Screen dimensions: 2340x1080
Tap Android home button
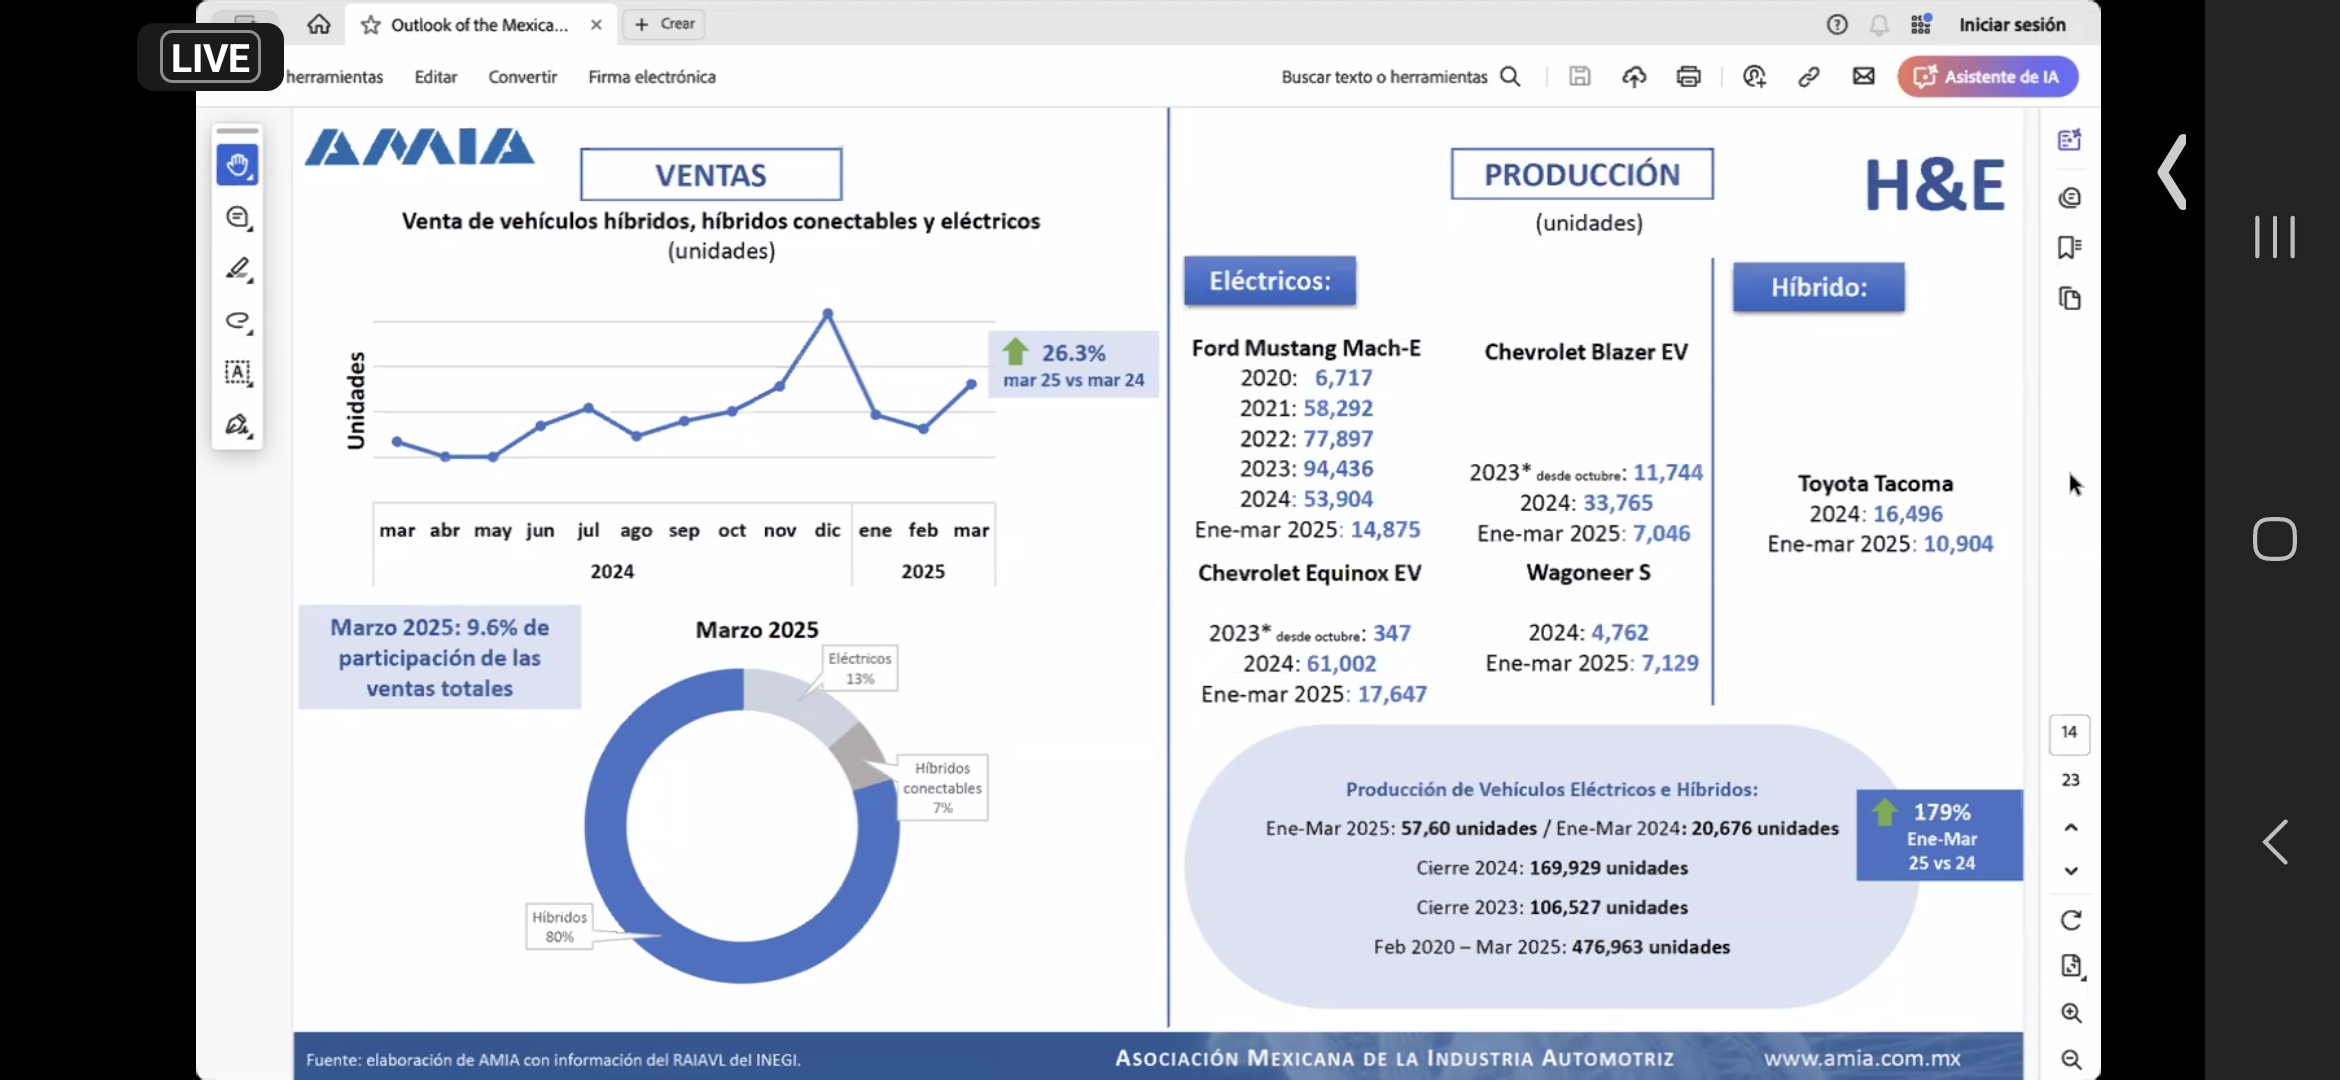pos(2275,539)
